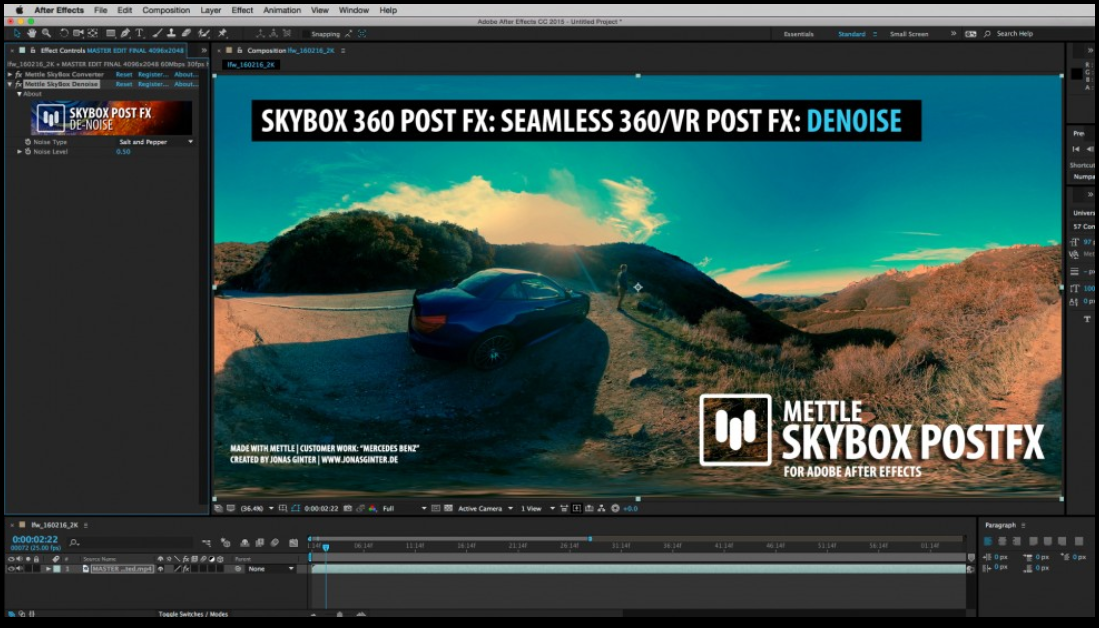Toggle the Noise Level stopwatch

[x=28, y=151]
